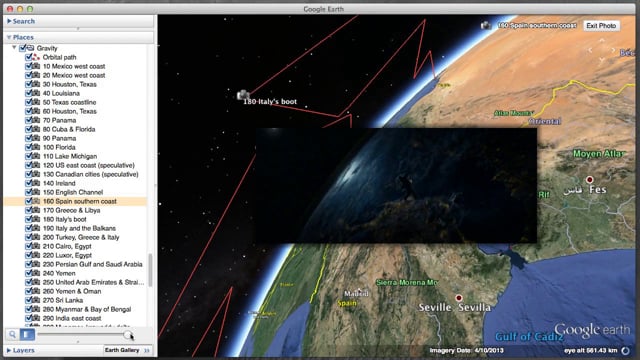Image resolution: width=640 pixels, height=360 pixels.
Task: Collapse the Gravity folder tree arrow
Action: click(x=14, y=48)
